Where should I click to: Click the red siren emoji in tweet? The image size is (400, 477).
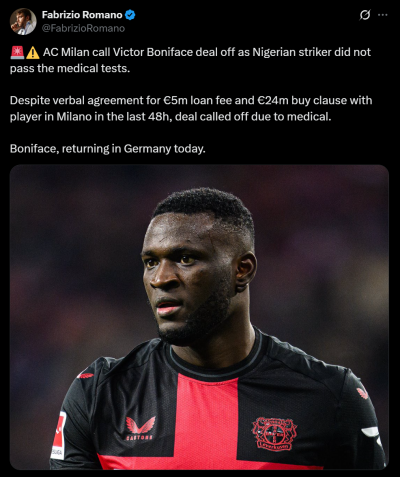point(17,52)
